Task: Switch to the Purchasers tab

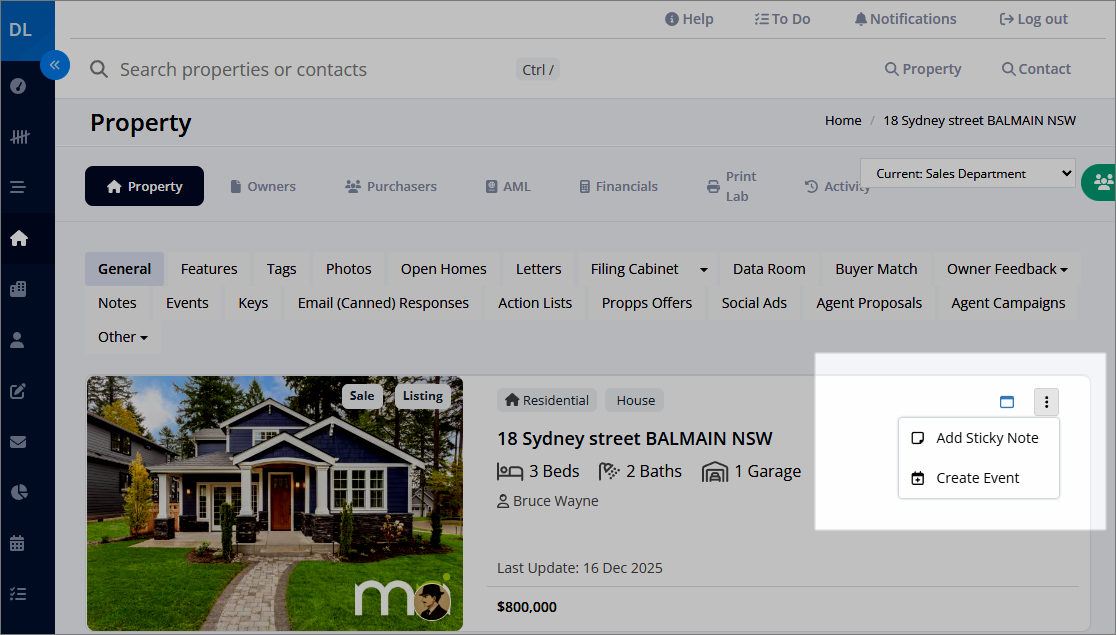Action: 391,187
